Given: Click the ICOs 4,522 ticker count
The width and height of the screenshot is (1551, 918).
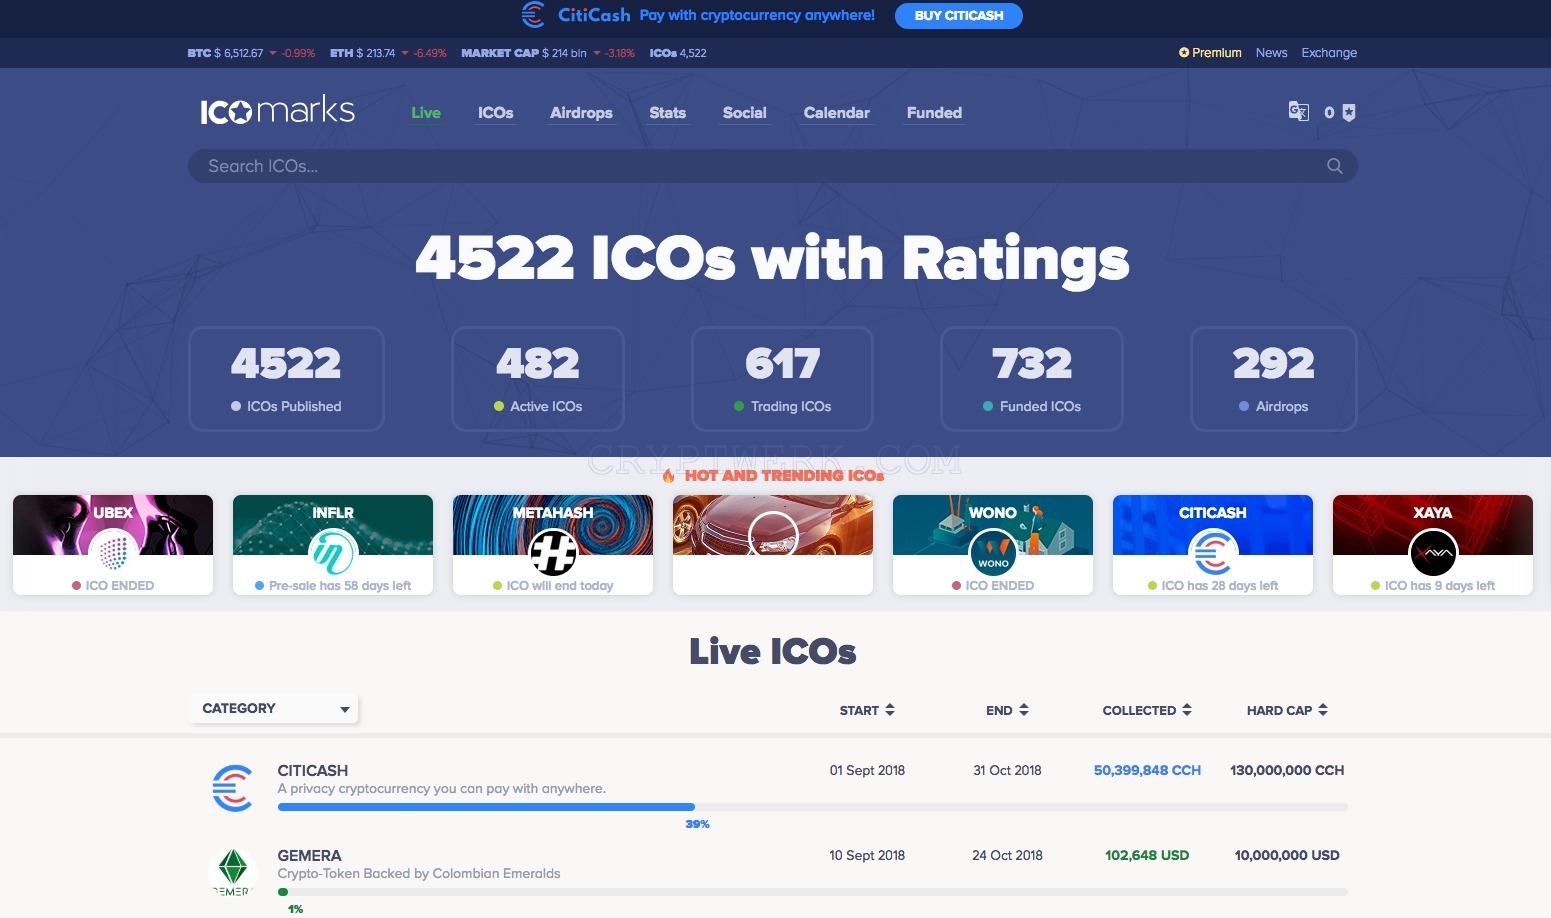Looking at the screenshot, I should click(678, 53).
